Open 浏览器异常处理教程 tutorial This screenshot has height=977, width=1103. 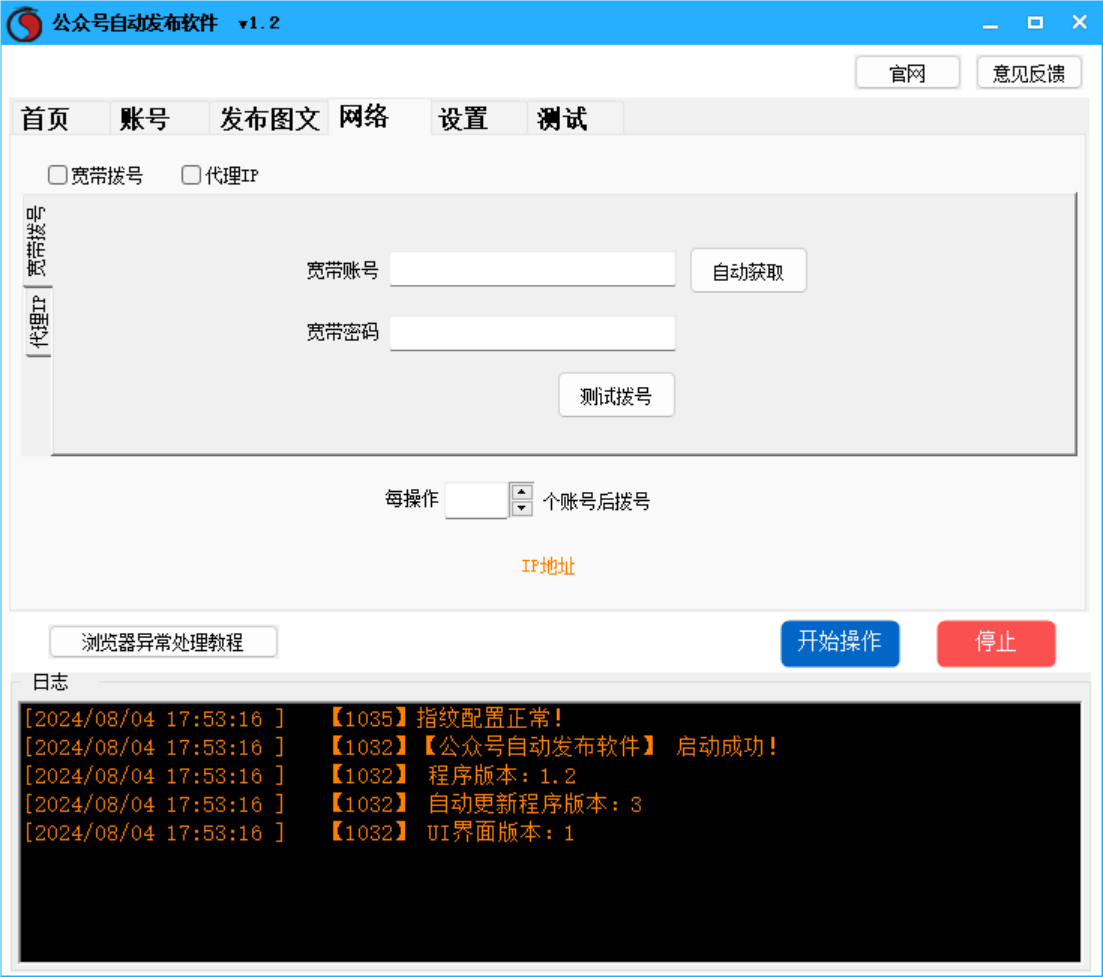[x=163, y=641]
